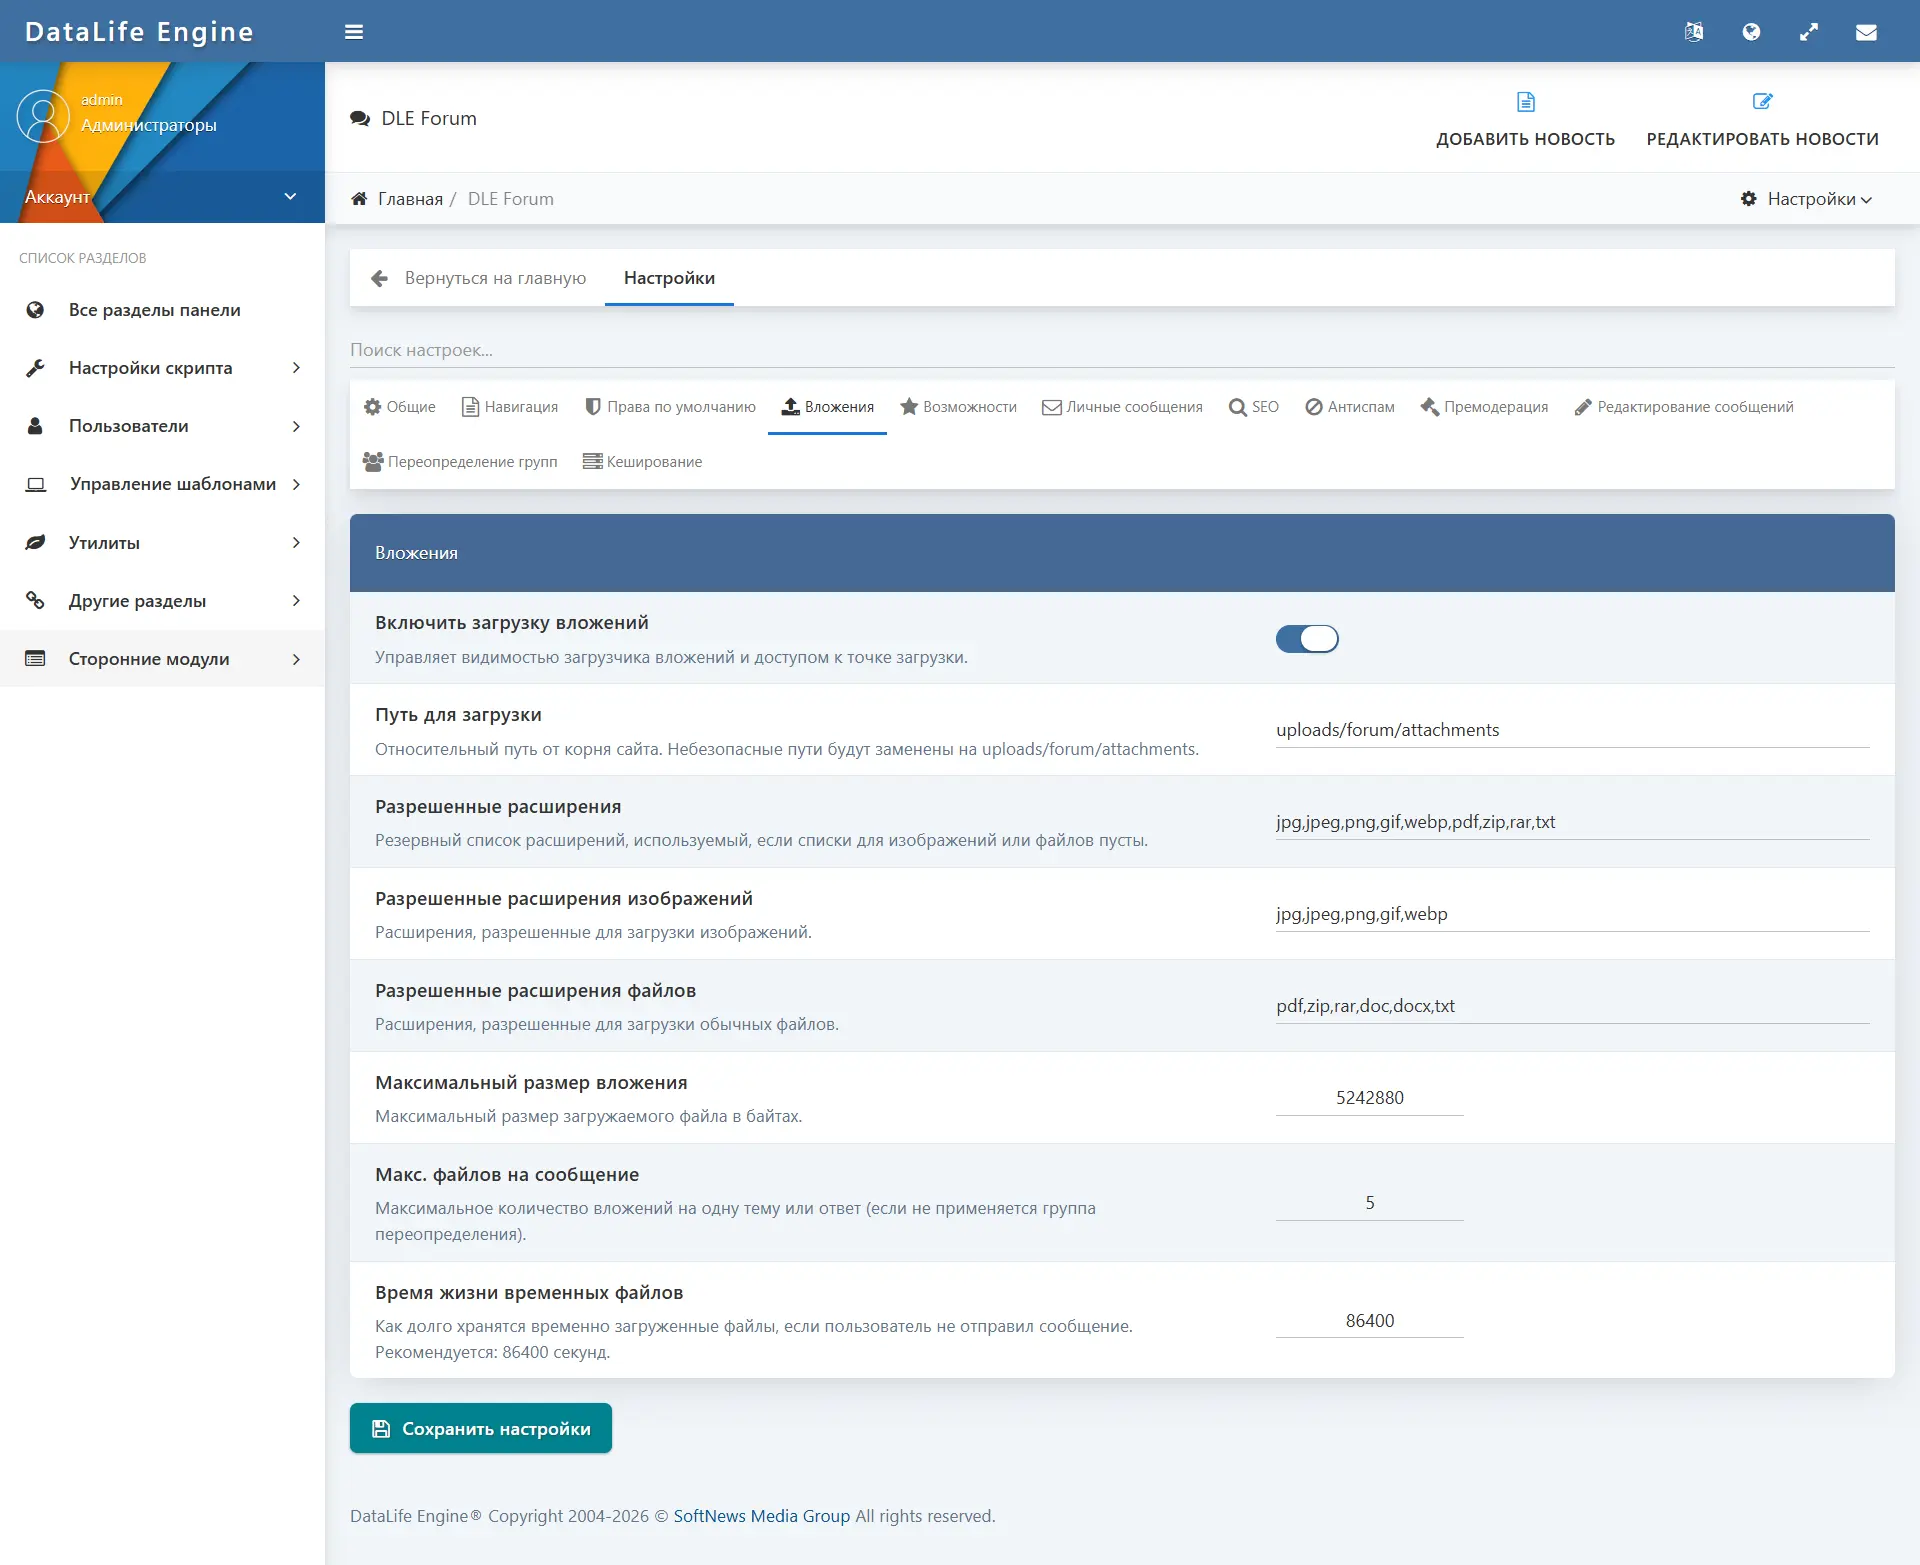This screenshot has height=1565, width=1920.
Task: Click the ДОБАВИТЬ НОВОСТЬ button
Action: click(x=1526, y=118)
